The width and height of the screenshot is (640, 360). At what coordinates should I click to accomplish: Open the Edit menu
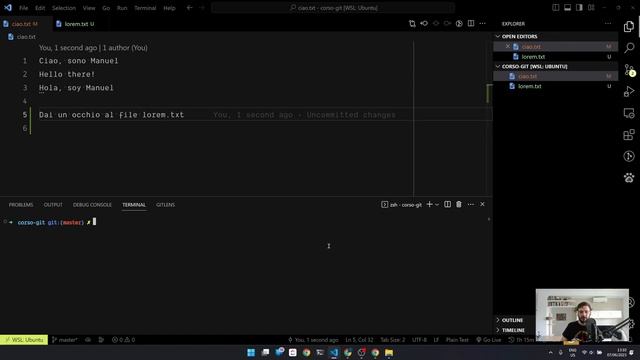(40, 8)
